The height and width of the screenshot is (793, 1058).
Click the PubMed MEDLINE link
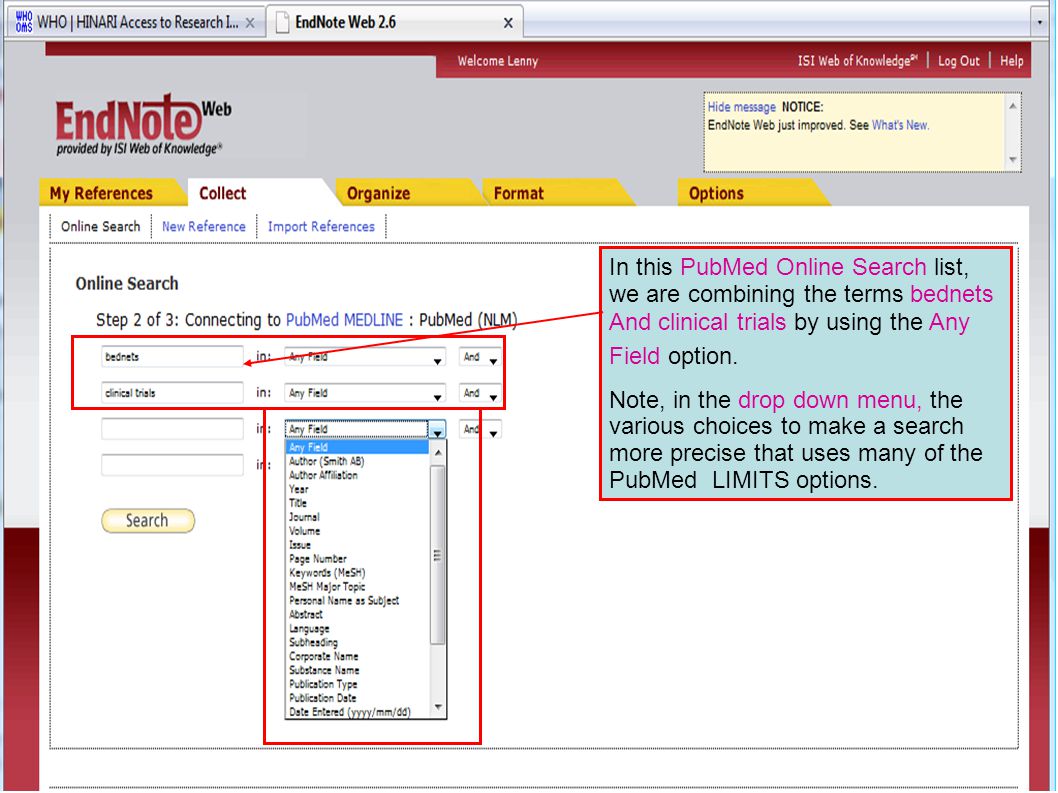coord(344,320)
